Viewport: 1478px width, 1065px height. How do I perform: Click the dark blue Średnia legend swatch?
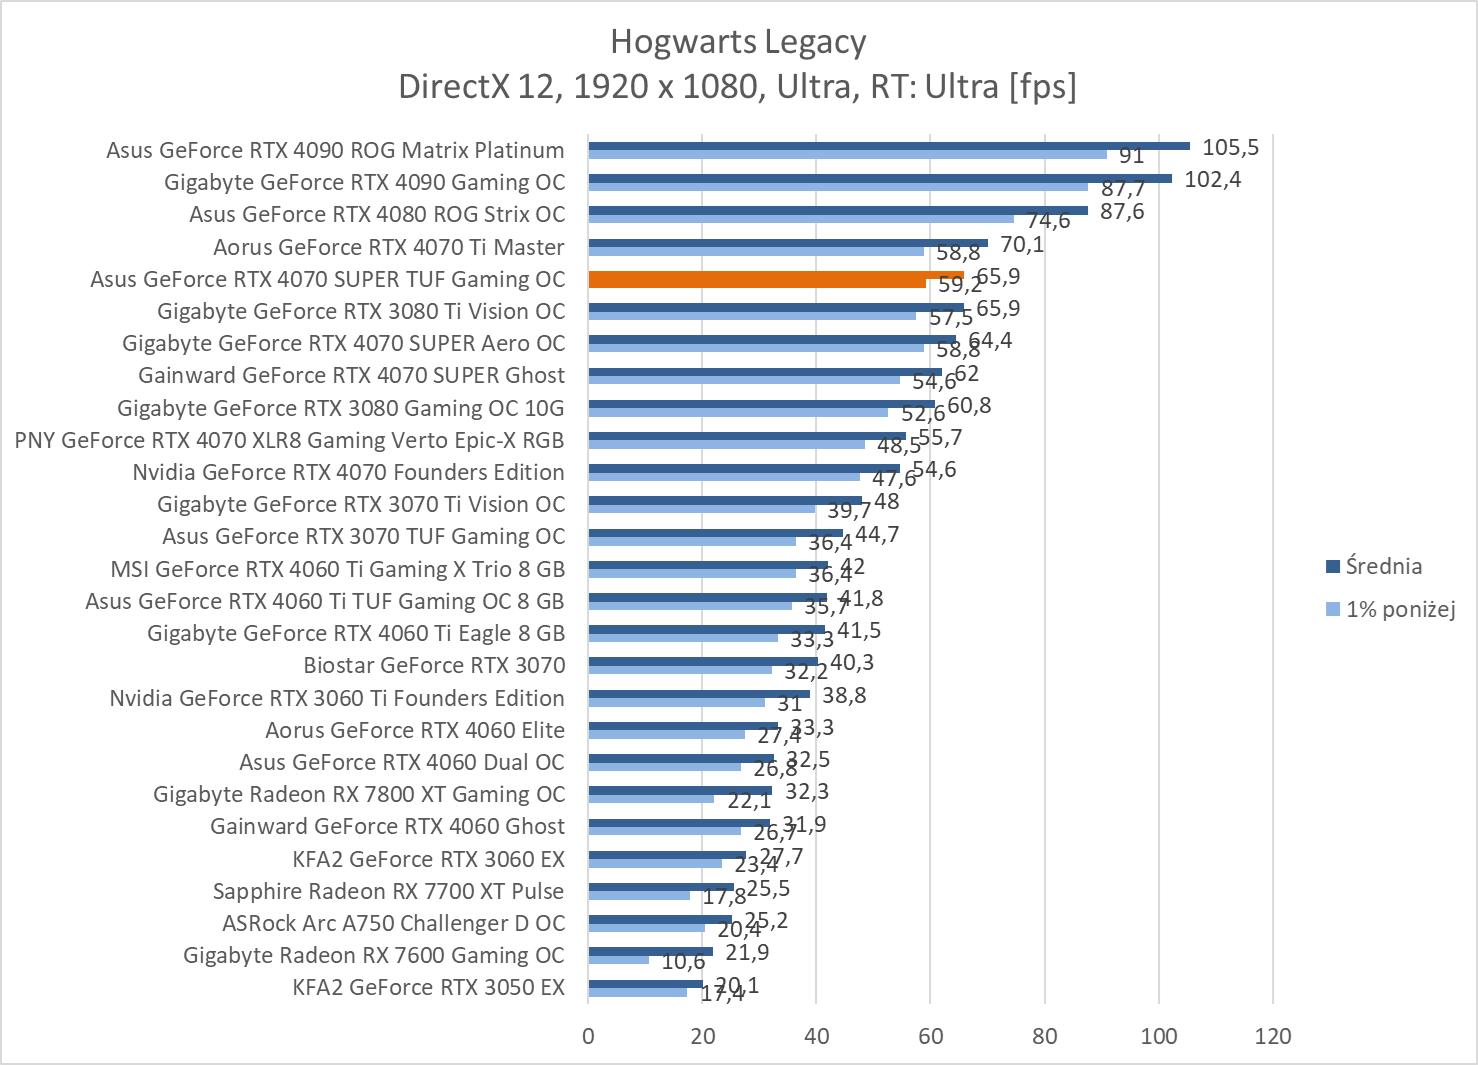click(1332, 567)
